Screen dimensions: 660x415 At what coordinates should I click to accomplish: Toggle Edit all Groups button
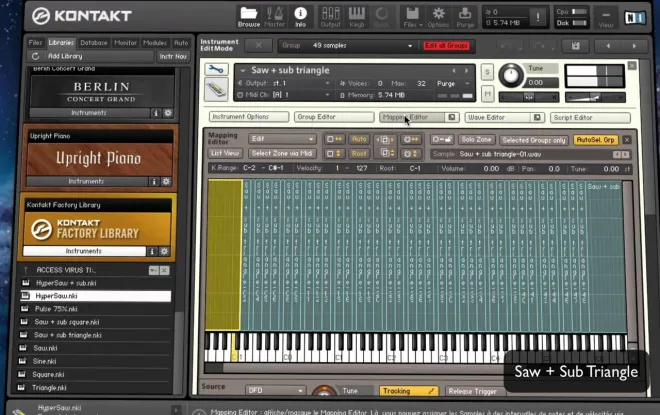446,46
